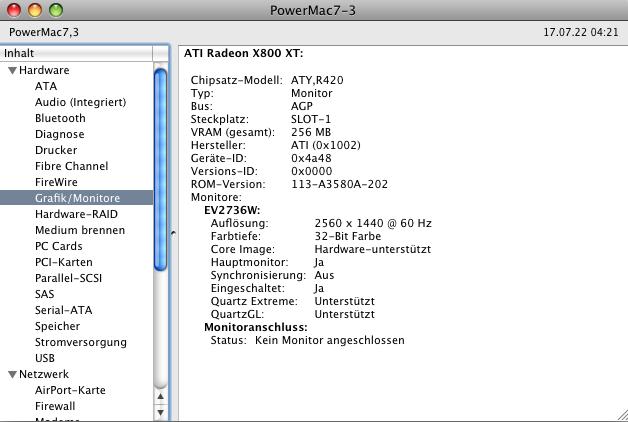628x422 pixels.
Task: Click the SLOT-1 Steckplatz value
Action: [311, 119]
